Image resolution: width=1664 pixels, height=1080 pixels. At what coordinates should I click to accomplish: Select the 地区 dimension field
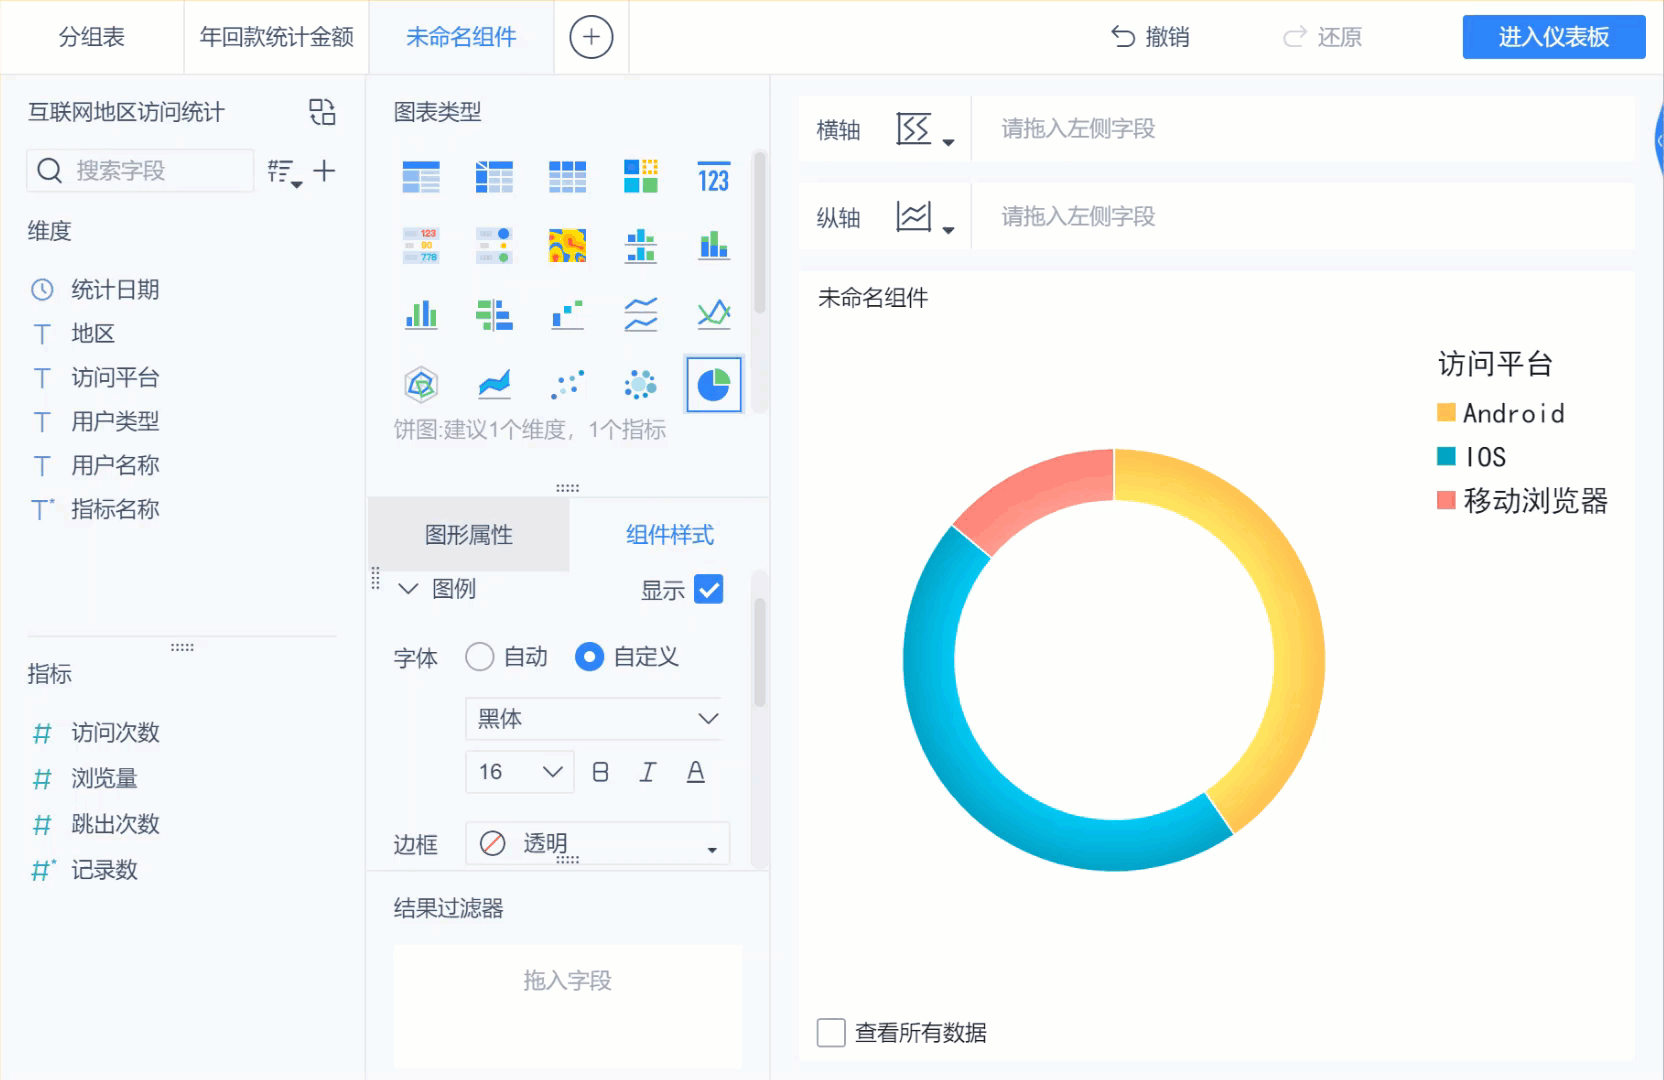point(93,334)
